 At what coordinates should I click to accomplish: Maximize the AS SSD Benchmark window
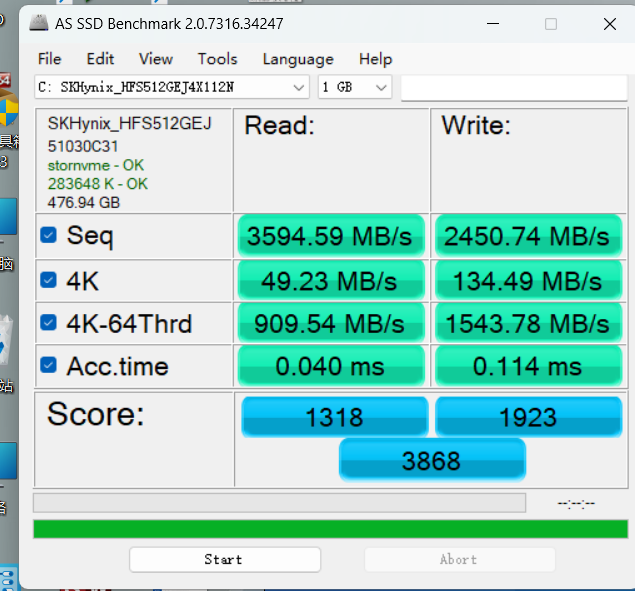click(551, 24)
